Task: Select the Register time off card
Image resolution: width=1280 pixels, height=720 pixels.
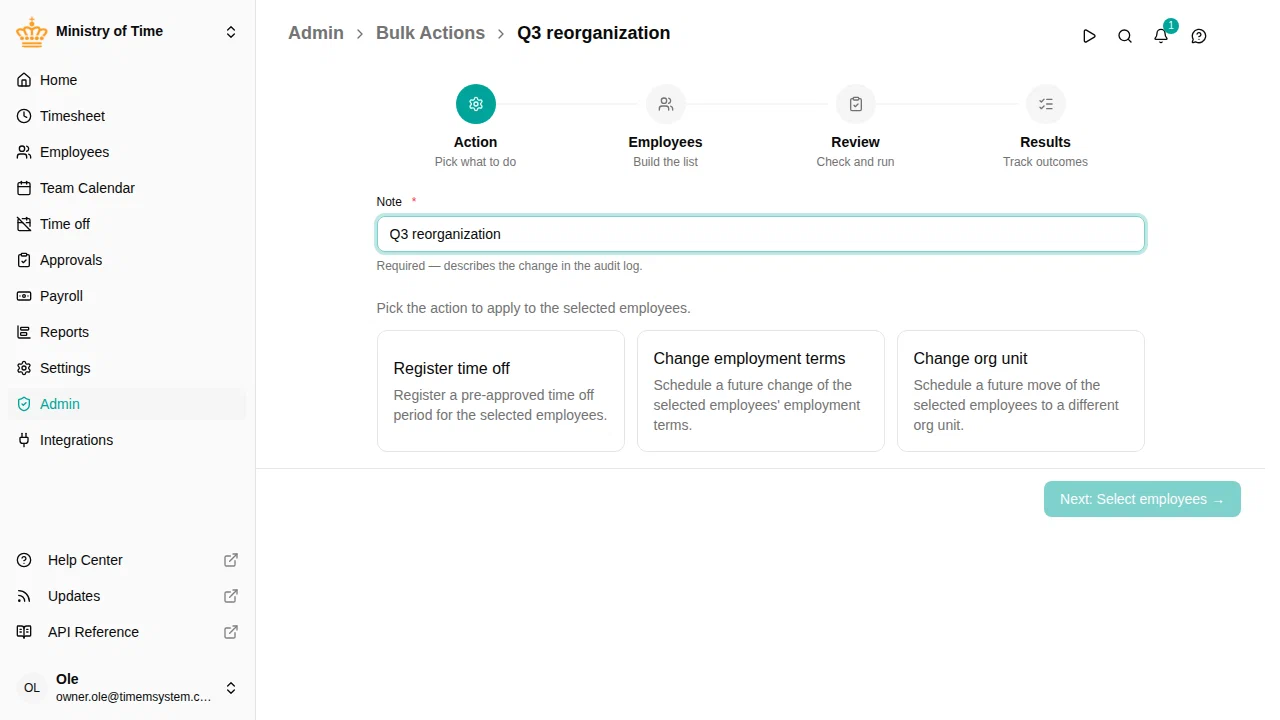Action: [501, 391]
